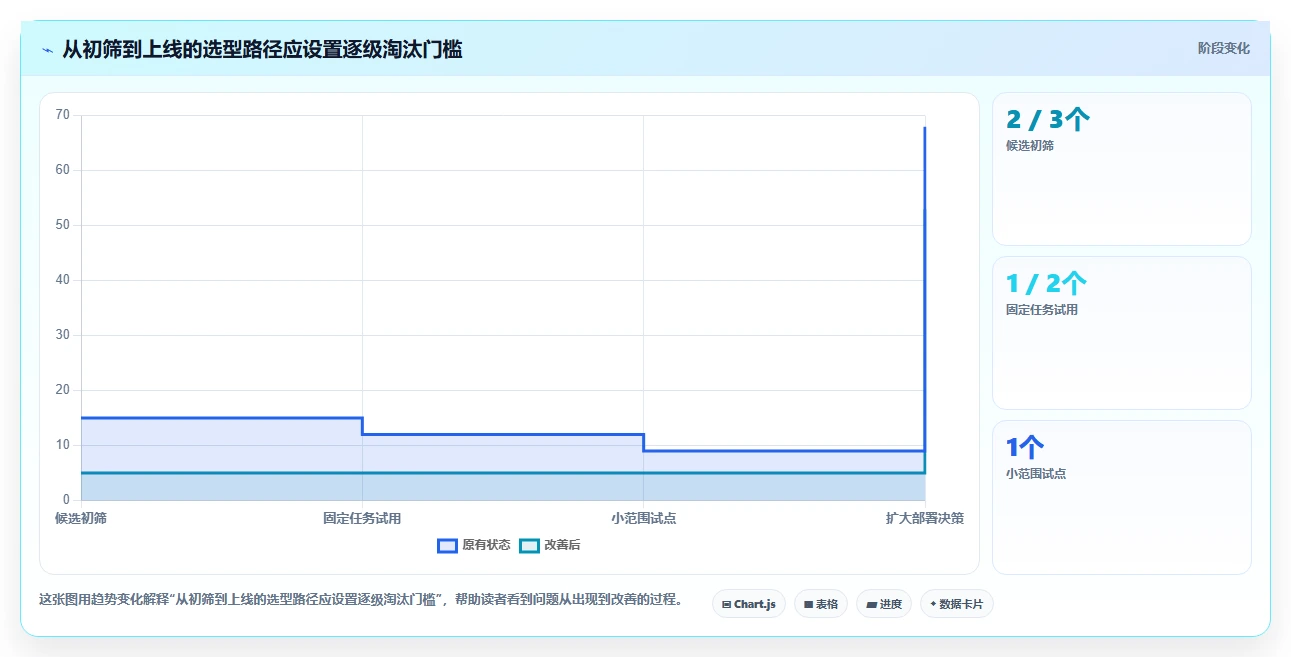Click y-axis tick value 70
Image resolution: width=1291 pixels, height=657 pixels.
63,115
